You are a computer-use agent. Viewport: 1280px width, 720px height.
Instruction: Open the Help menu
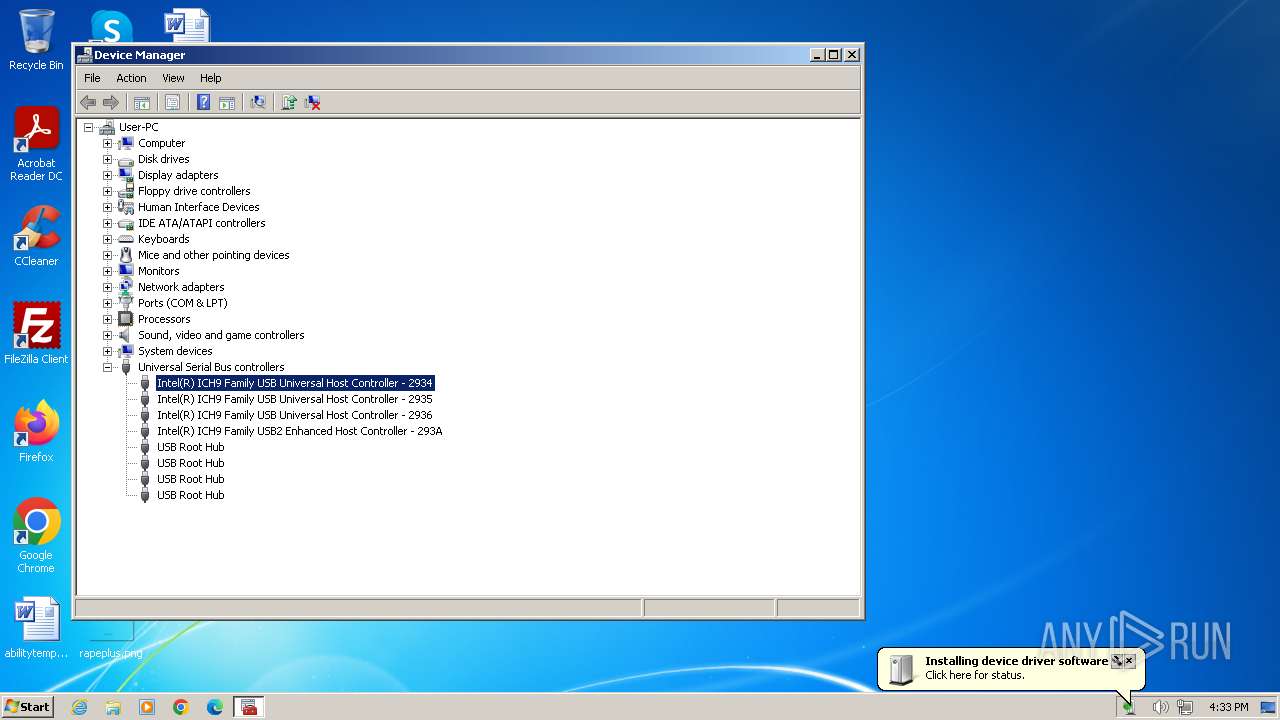(210, 78)
